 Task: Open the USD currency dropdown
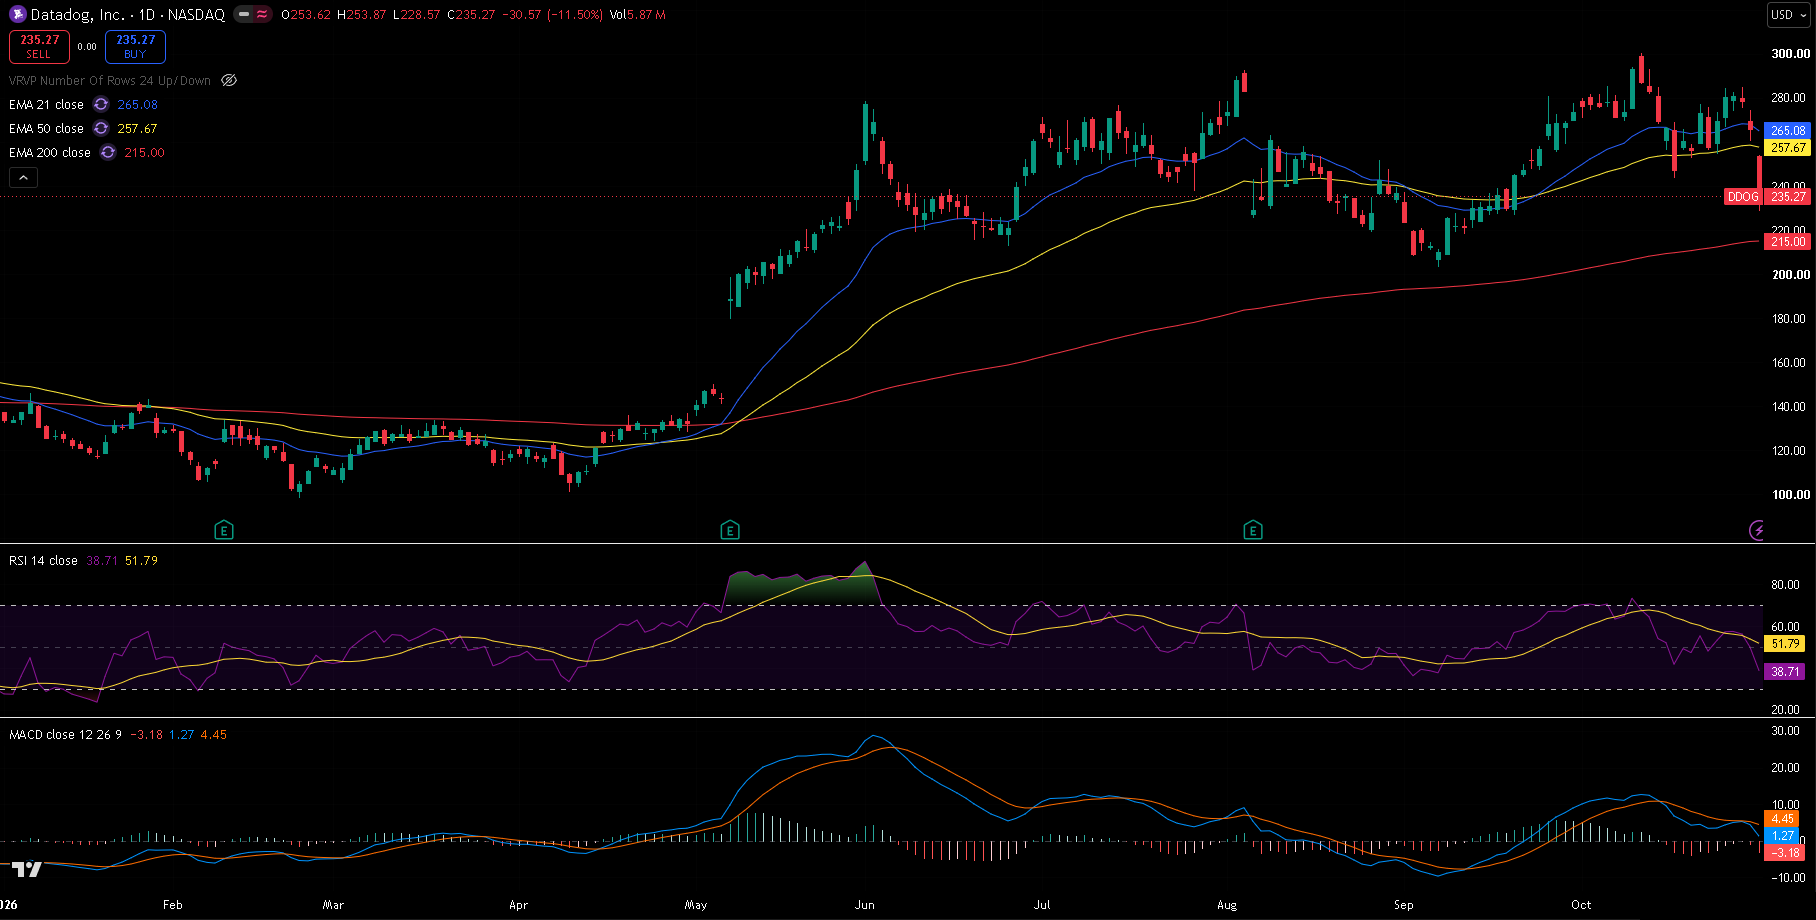pos(1789,14)
